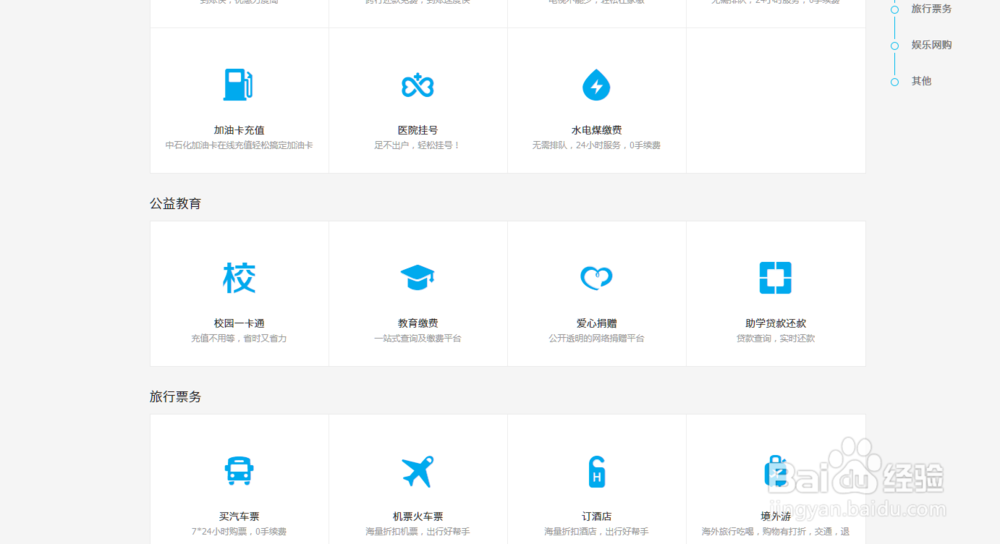The width and height of the screenshot is (1000, 544).
Task: Click the 其他 navigation dot
Action: pos(895,82)
